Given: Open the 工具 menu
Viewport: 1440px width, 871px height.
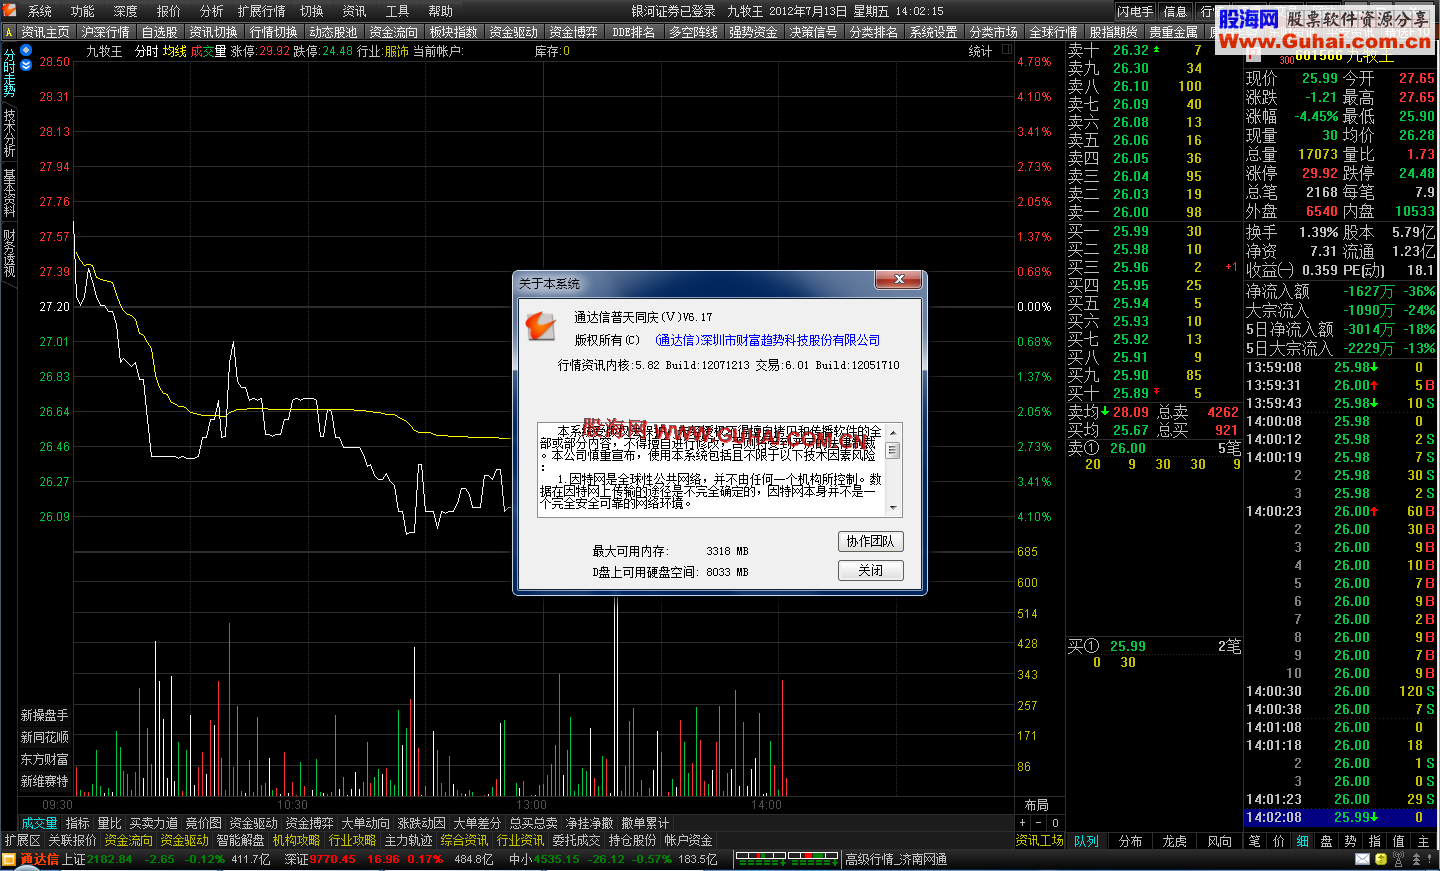Looking at the screenshot, I should tap(398, 11).
